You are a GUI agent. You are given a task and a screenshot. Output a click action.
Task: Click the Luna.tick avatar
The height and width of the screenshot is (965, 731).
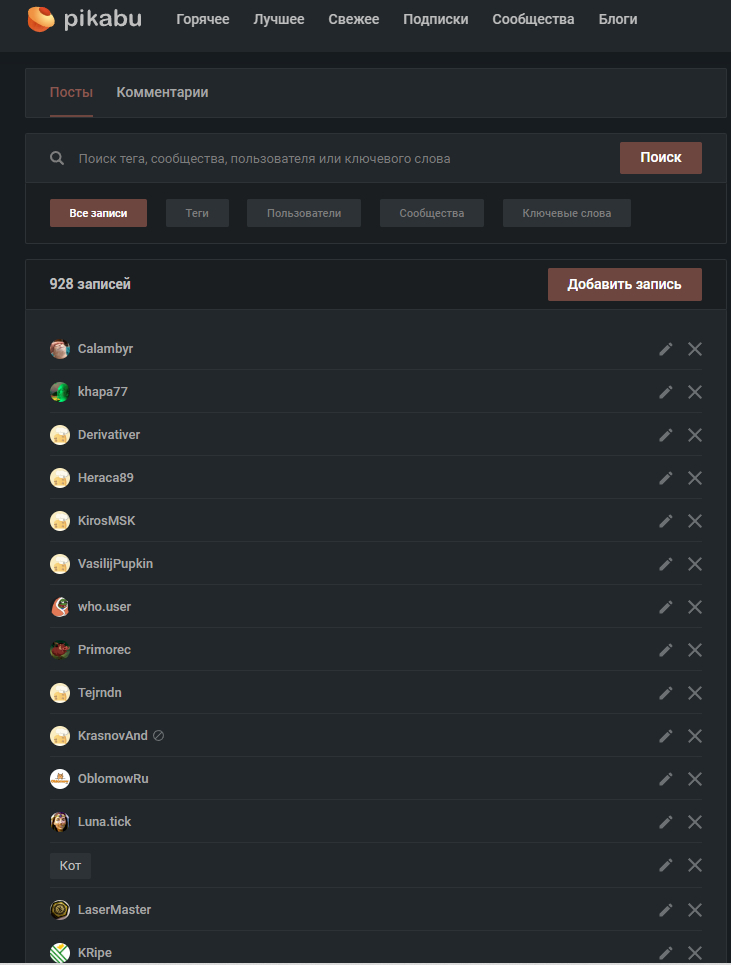coord(60,822)
